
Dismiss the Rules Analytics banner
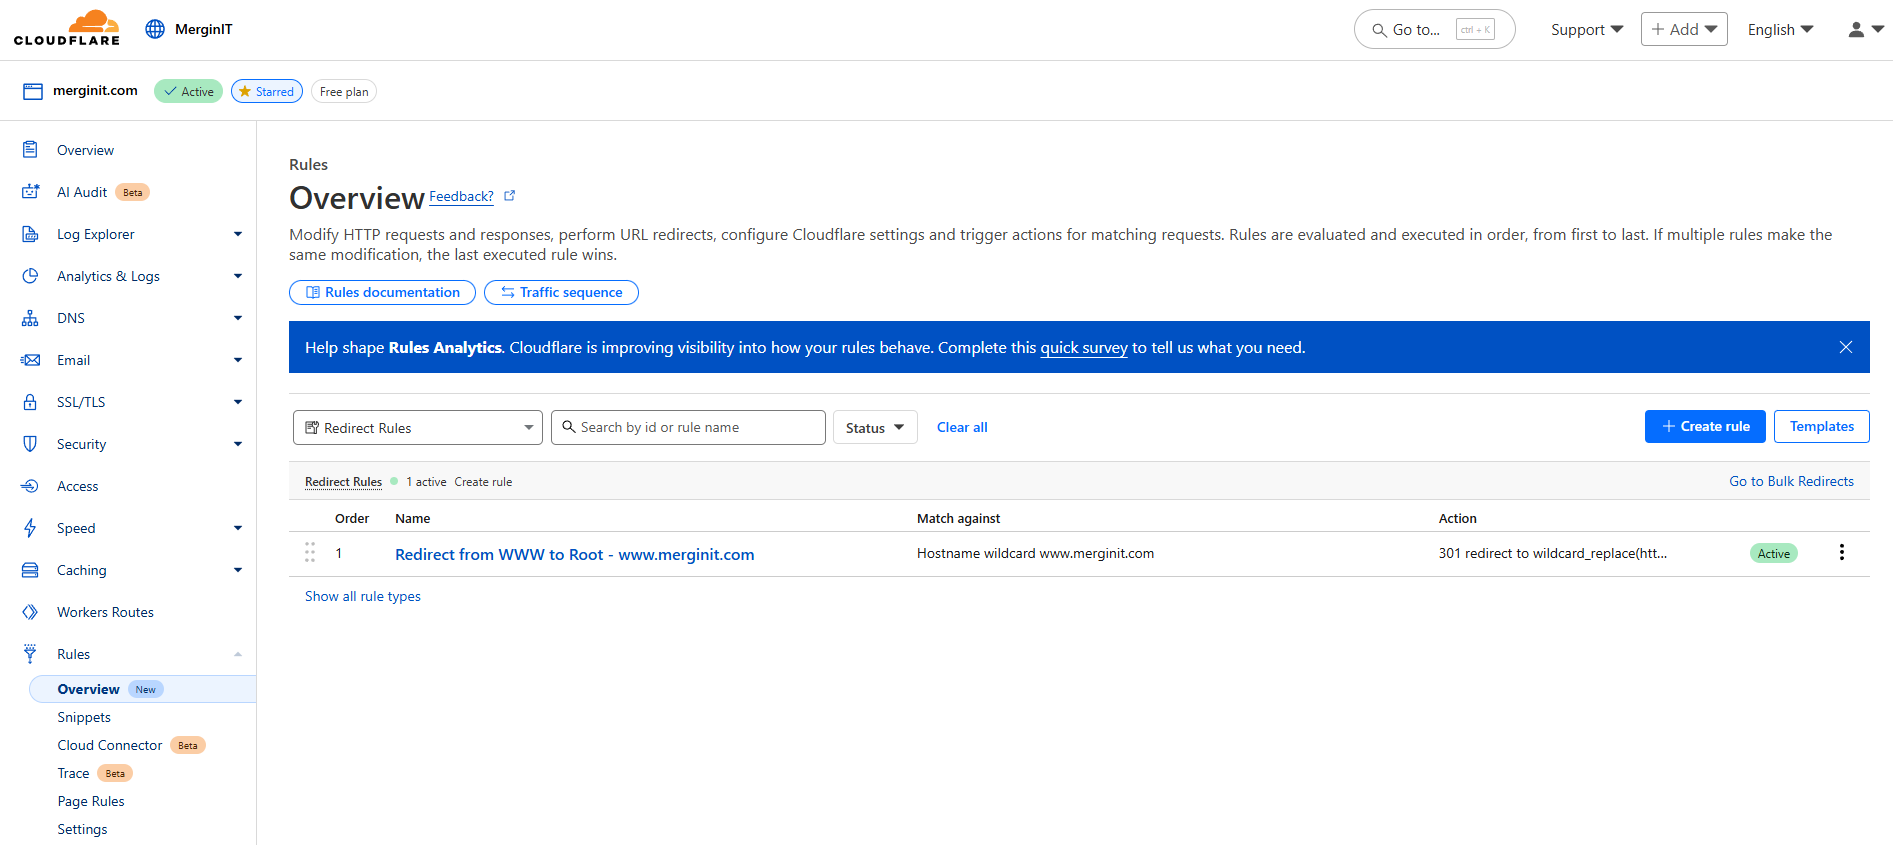click(1845, 347)
